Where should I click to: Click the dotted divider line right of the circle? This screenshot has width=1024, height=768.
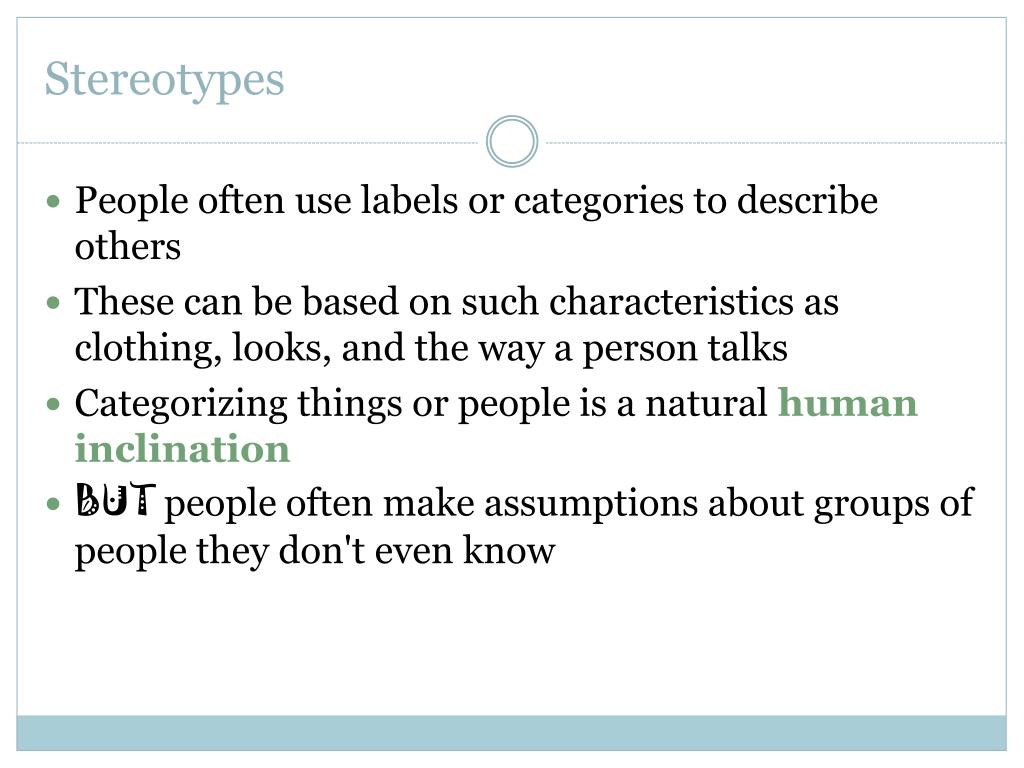(776, 142)
